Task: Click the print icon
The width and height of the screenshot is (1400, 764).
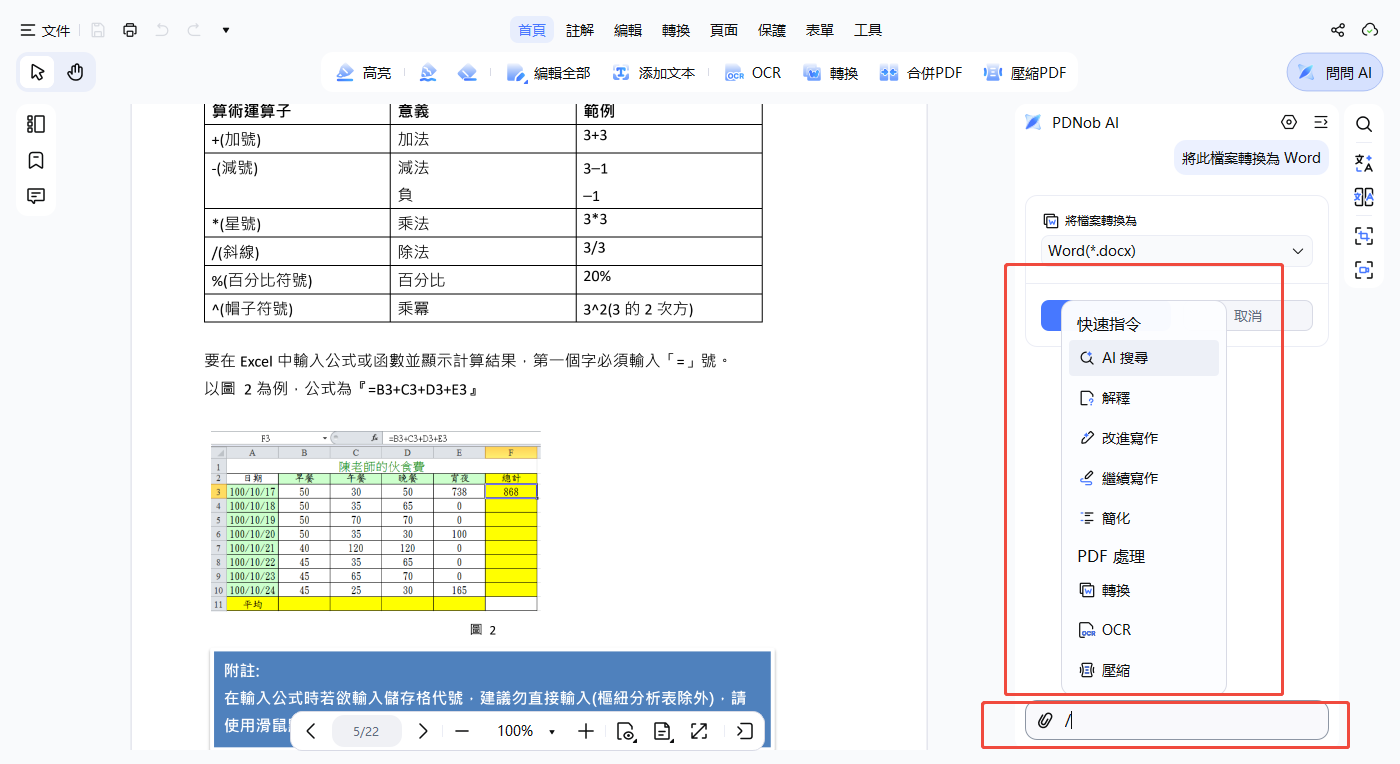Action: pos(130,30)
